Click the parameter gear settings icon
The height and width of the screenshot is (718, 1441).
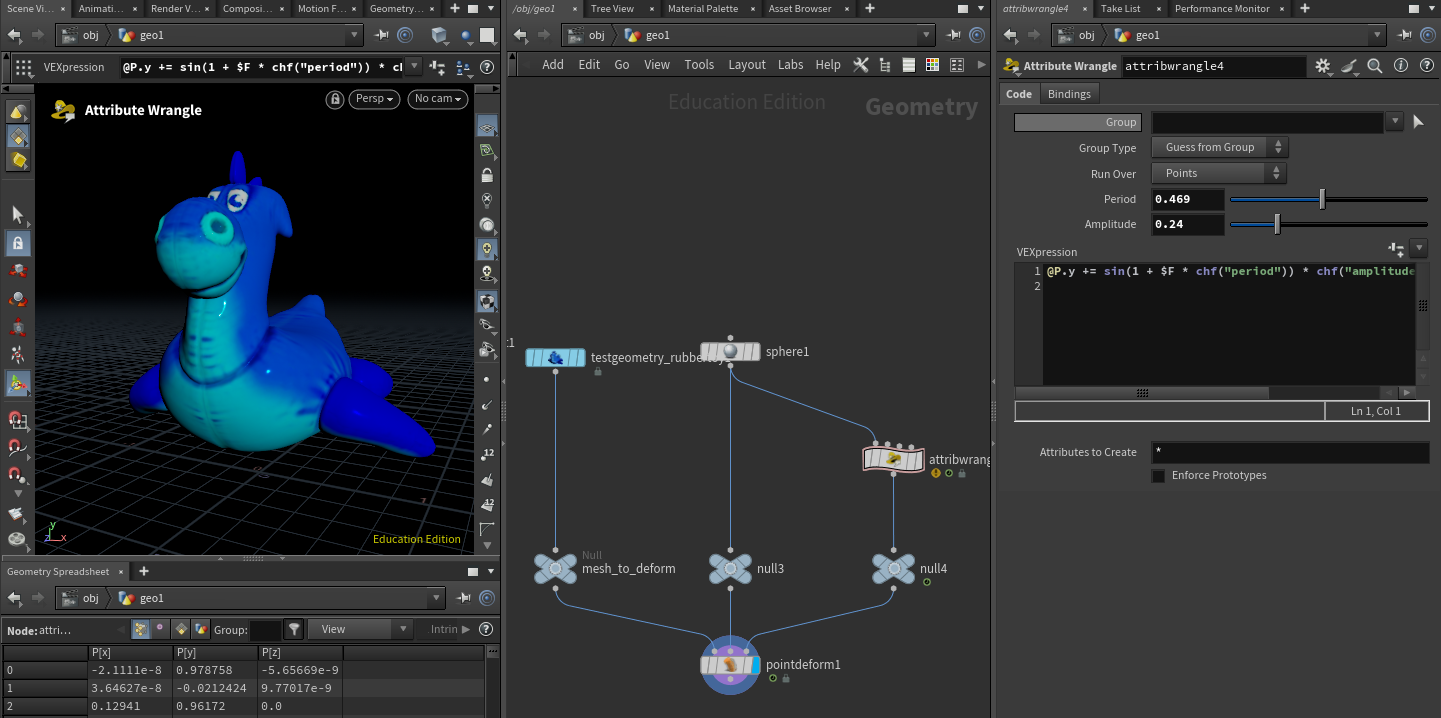pos(1323,67)
